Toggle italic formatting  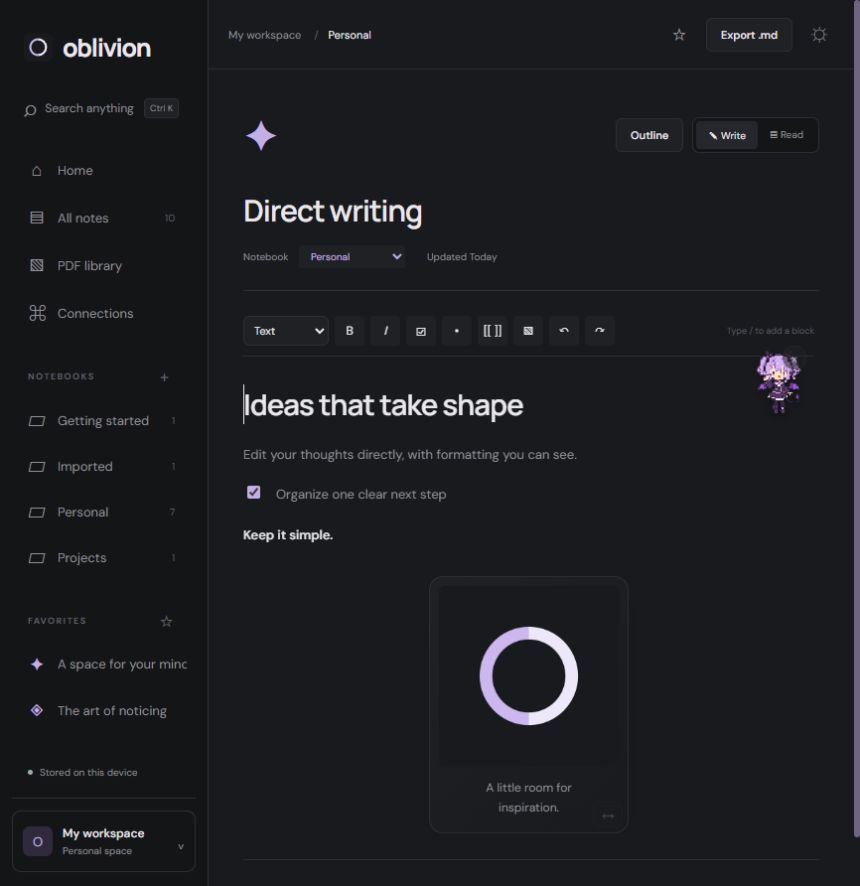tap(385, 331)
